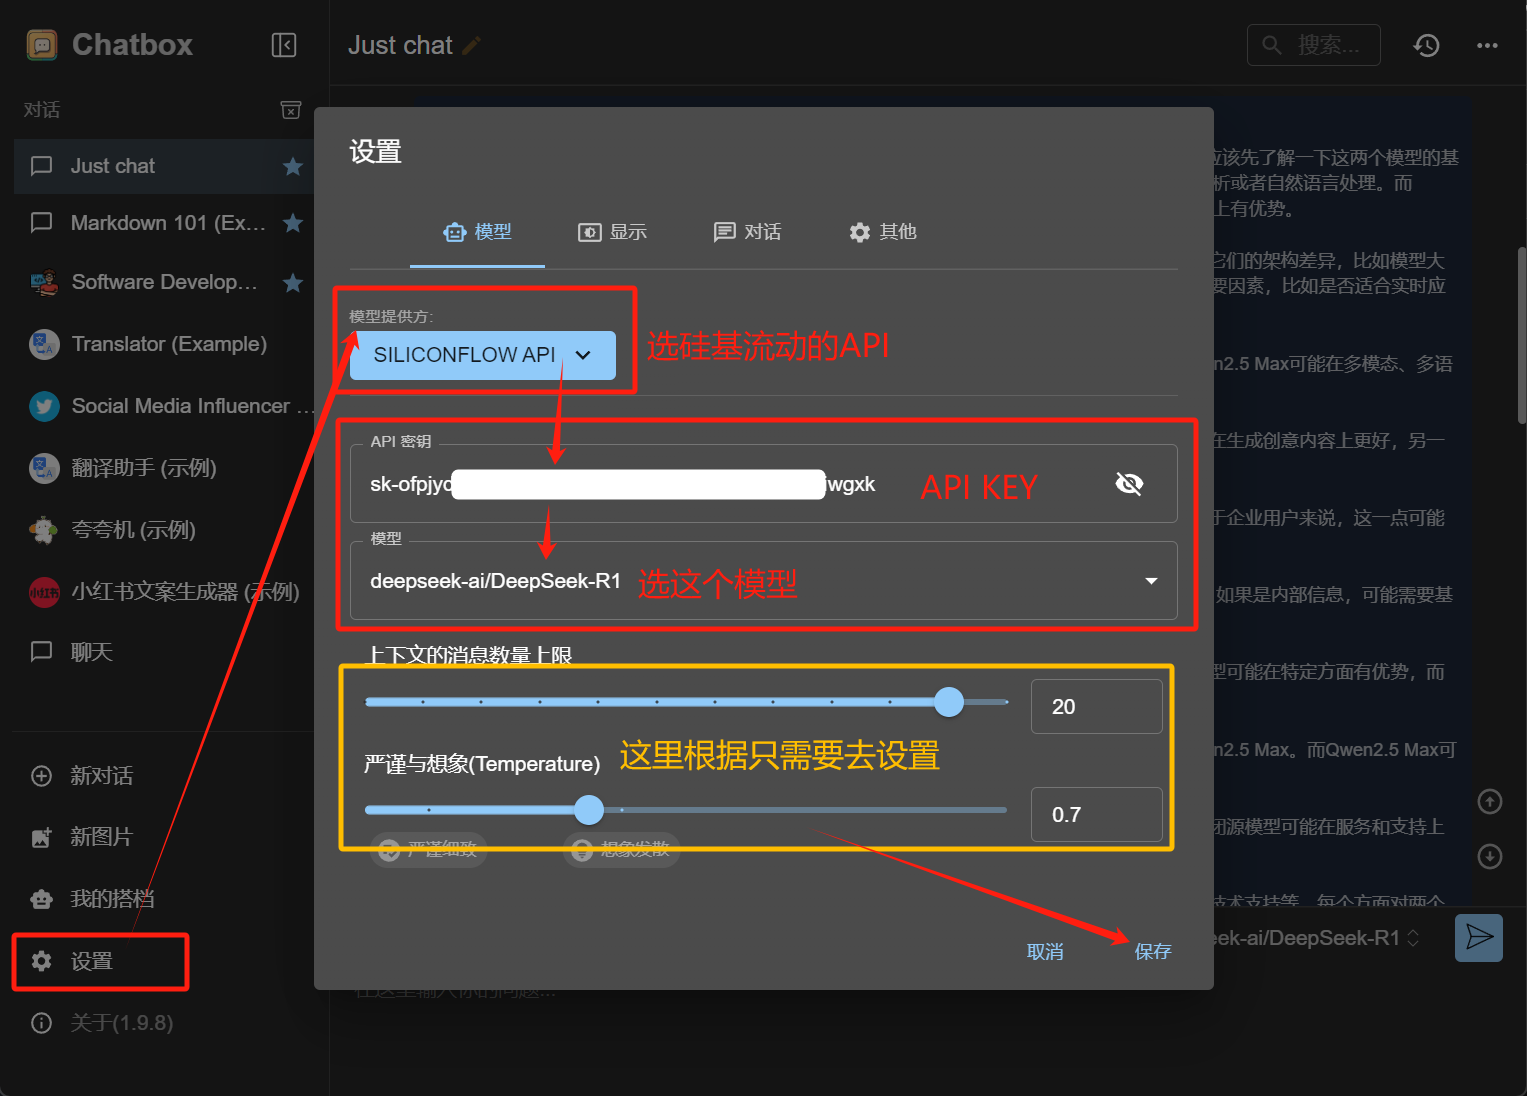
Task: Switch to the 模型 tab
Action: point(477,232)
